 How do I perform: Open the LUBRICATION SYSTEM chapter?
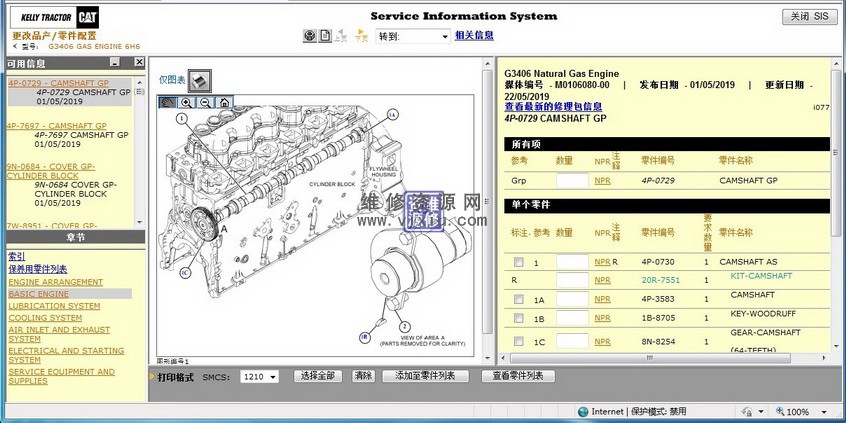pyautogui.click(x=54, y=306)
